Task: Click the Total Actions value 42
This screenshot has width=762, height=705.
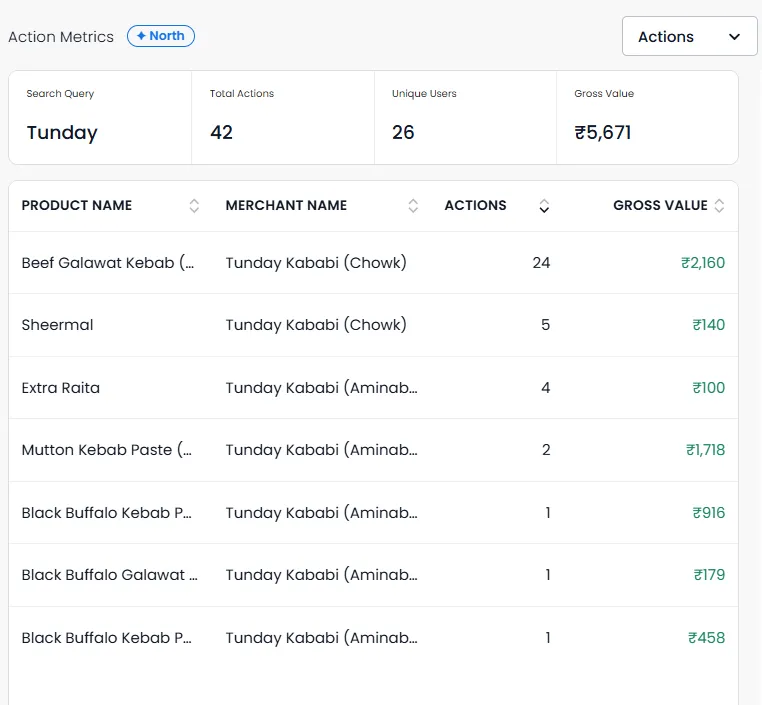Action: click(221, 133)
